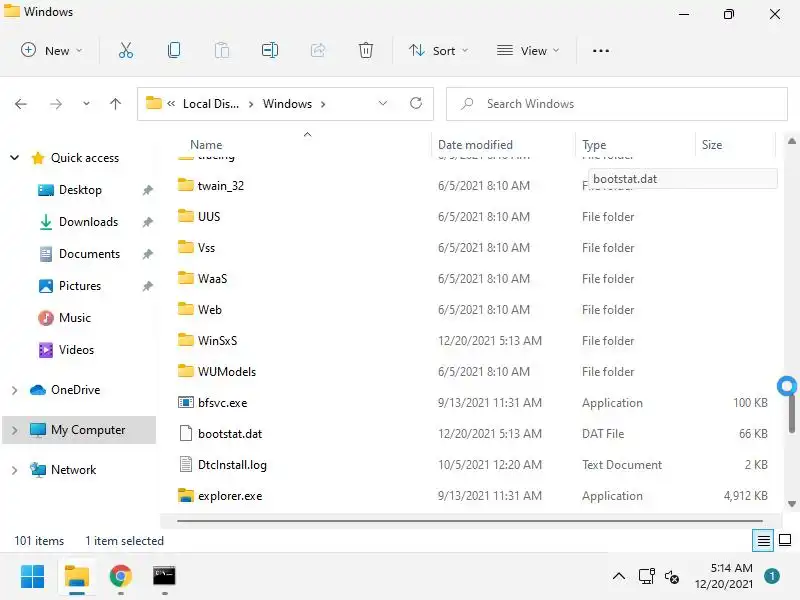Image resolution: width=800 pixels, height=600 pixels.
Task: Click the Copy icon in toolbar
Action: (x=174, y=51)
